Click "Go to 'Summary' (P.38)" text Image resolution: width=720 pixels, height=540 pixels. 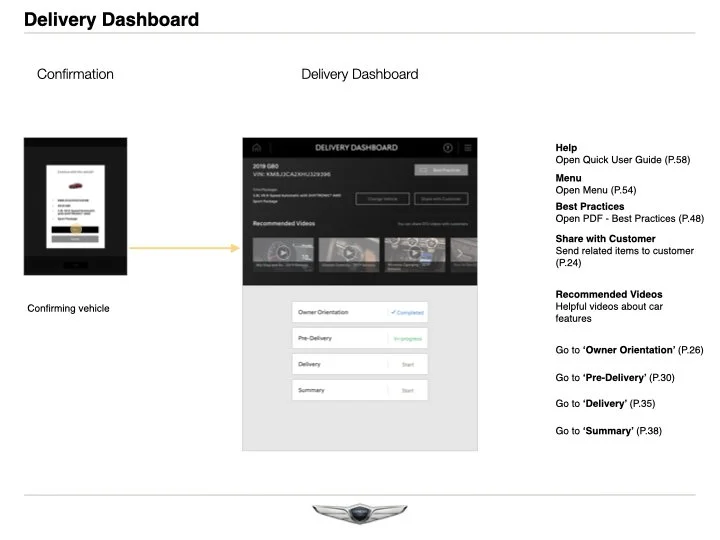tap(608, 431)
